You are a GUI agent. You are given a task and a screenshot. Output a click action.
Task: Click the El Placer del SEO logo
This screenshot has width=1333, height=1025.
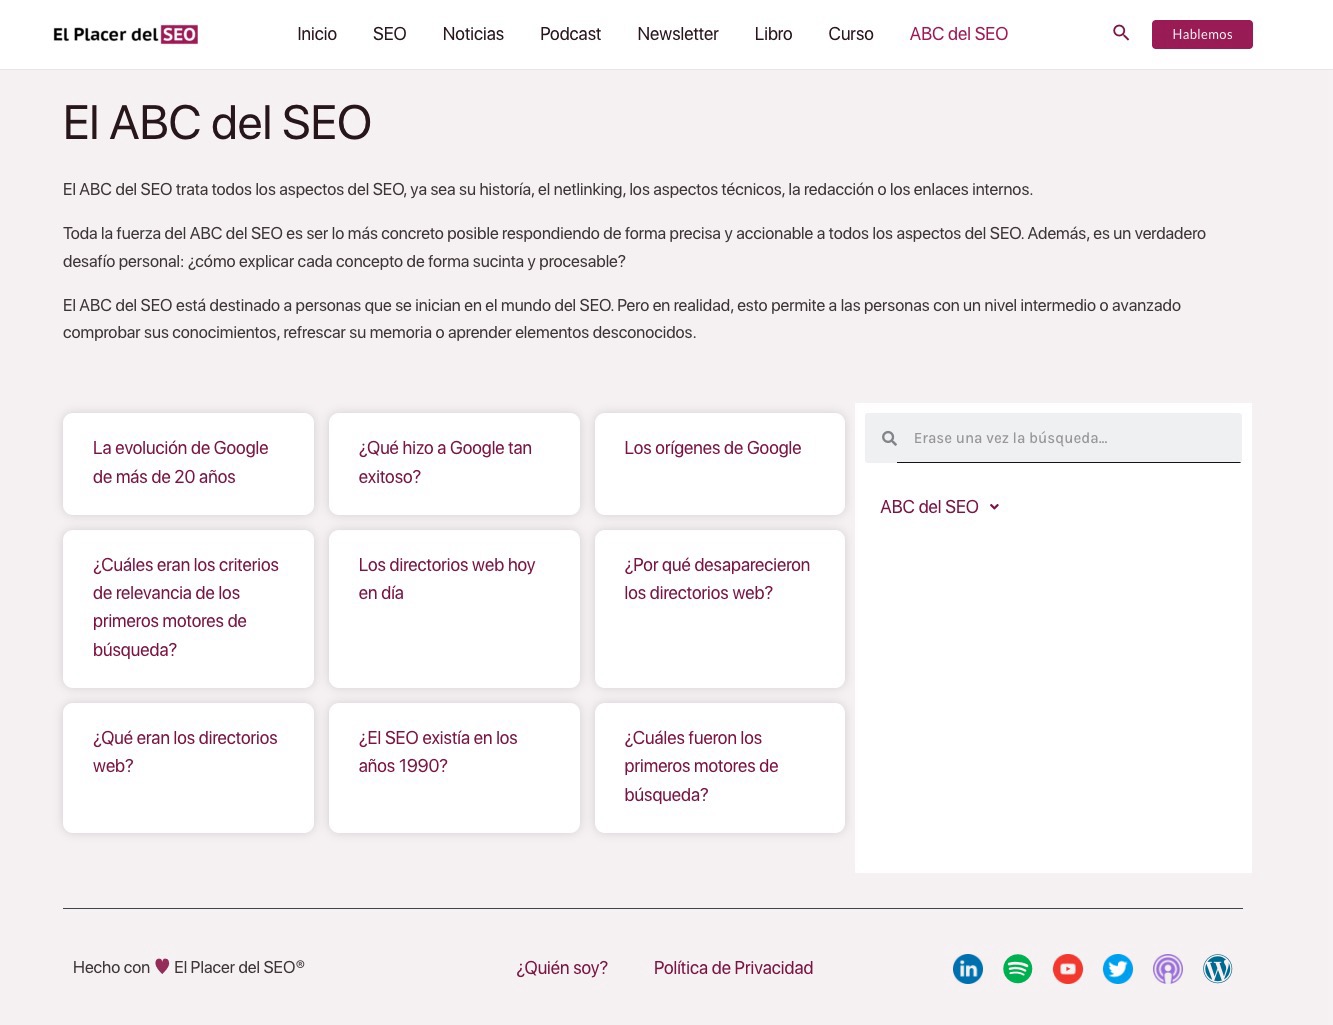coord(125,34)
